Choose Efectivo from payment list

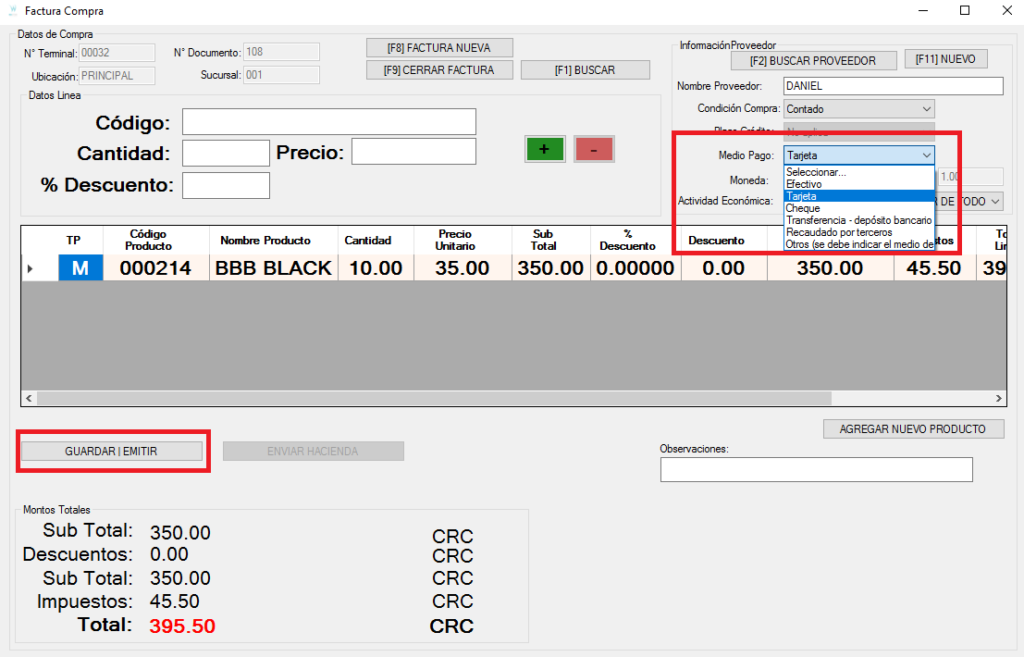(x=804, y=184)
